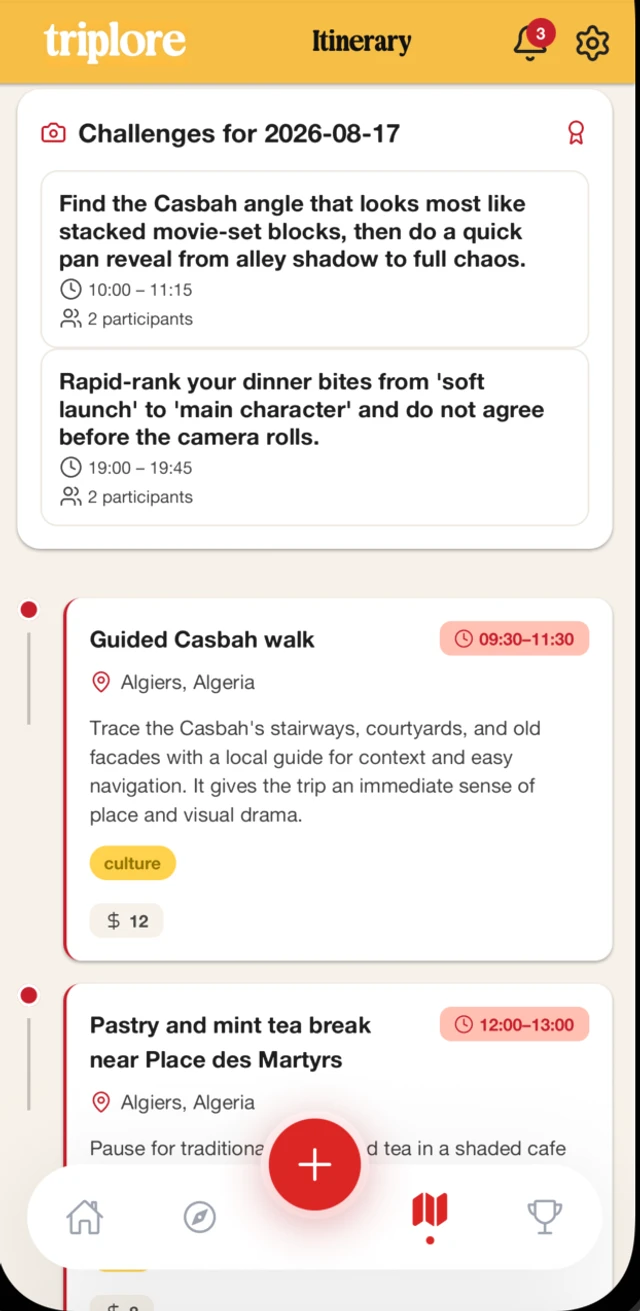Open the Casbah angle challenge card
This screenshot has height=1311, width=640.
[314, 259]
